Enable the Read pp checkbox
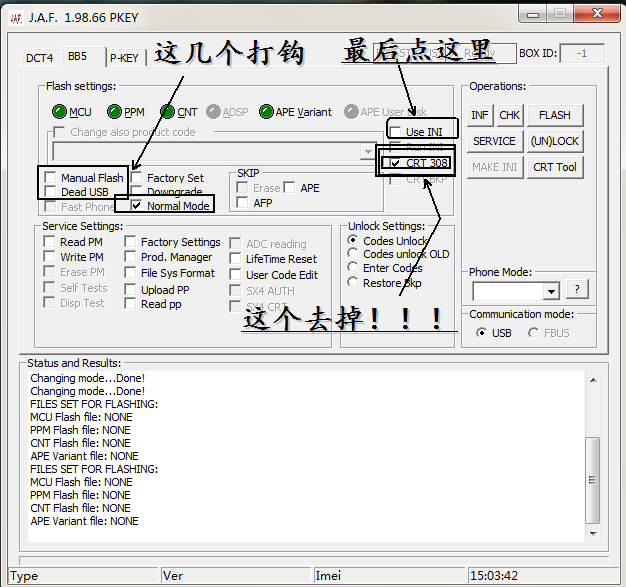 coord(130,303)
